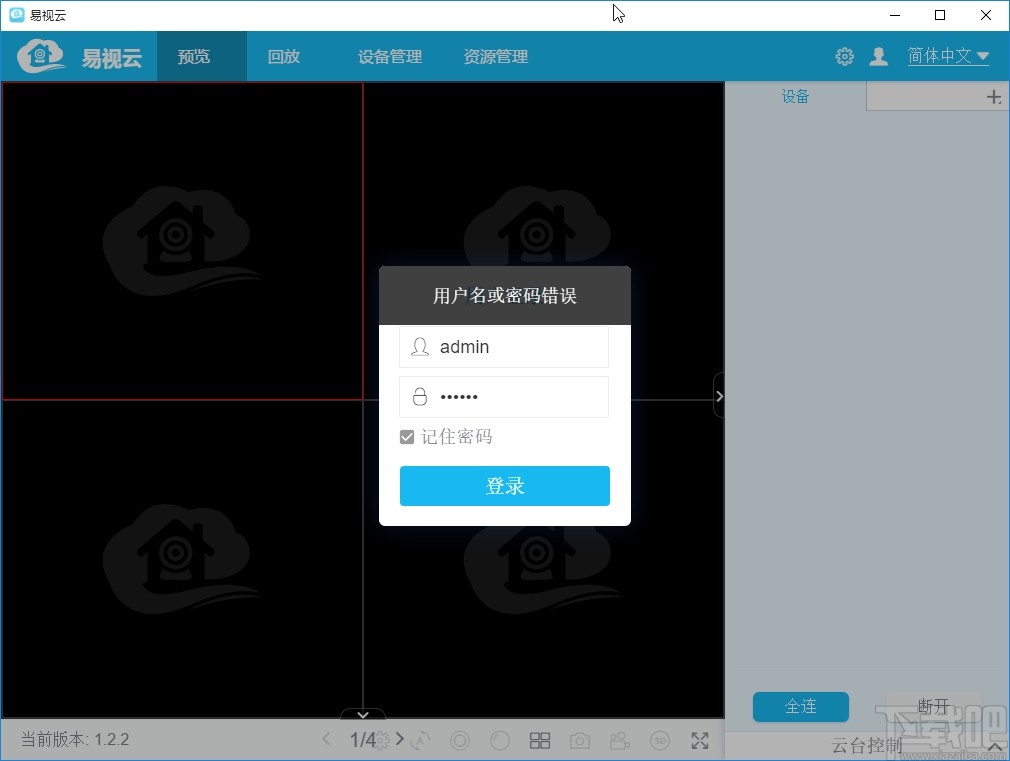Take a snapshot using the camera icon
Image resolution: width=1010 pixels, height=761 pixels.
[x=580, y=740]
